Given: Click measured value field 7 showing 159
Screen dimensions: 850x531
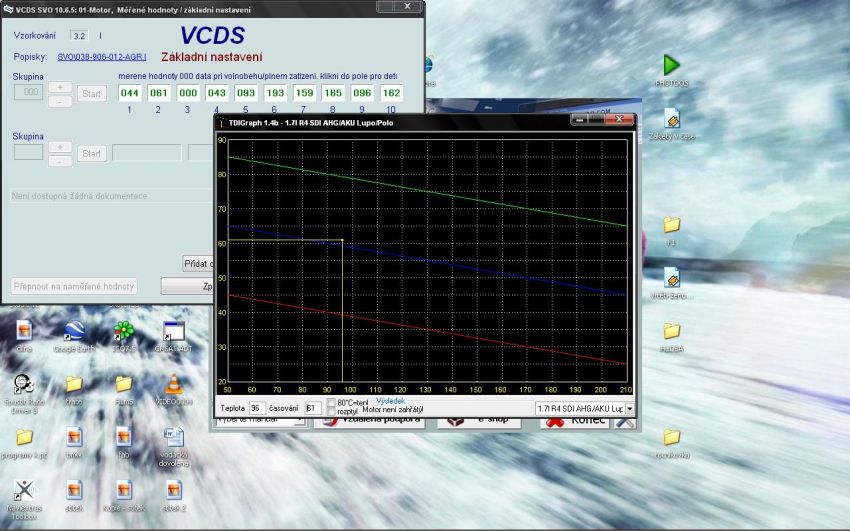Looking at the screenshot, I should [304, 93].
